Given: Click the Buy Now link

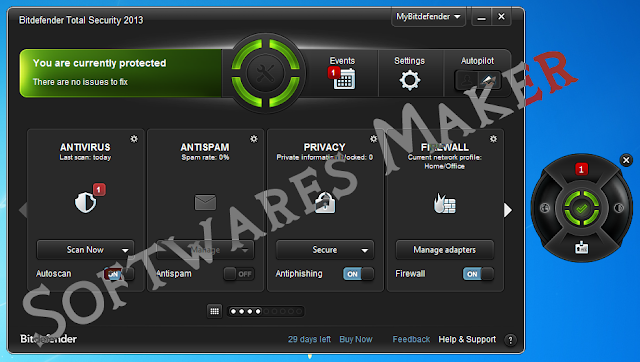Looking at the screenshot, I should coord(356,339).
